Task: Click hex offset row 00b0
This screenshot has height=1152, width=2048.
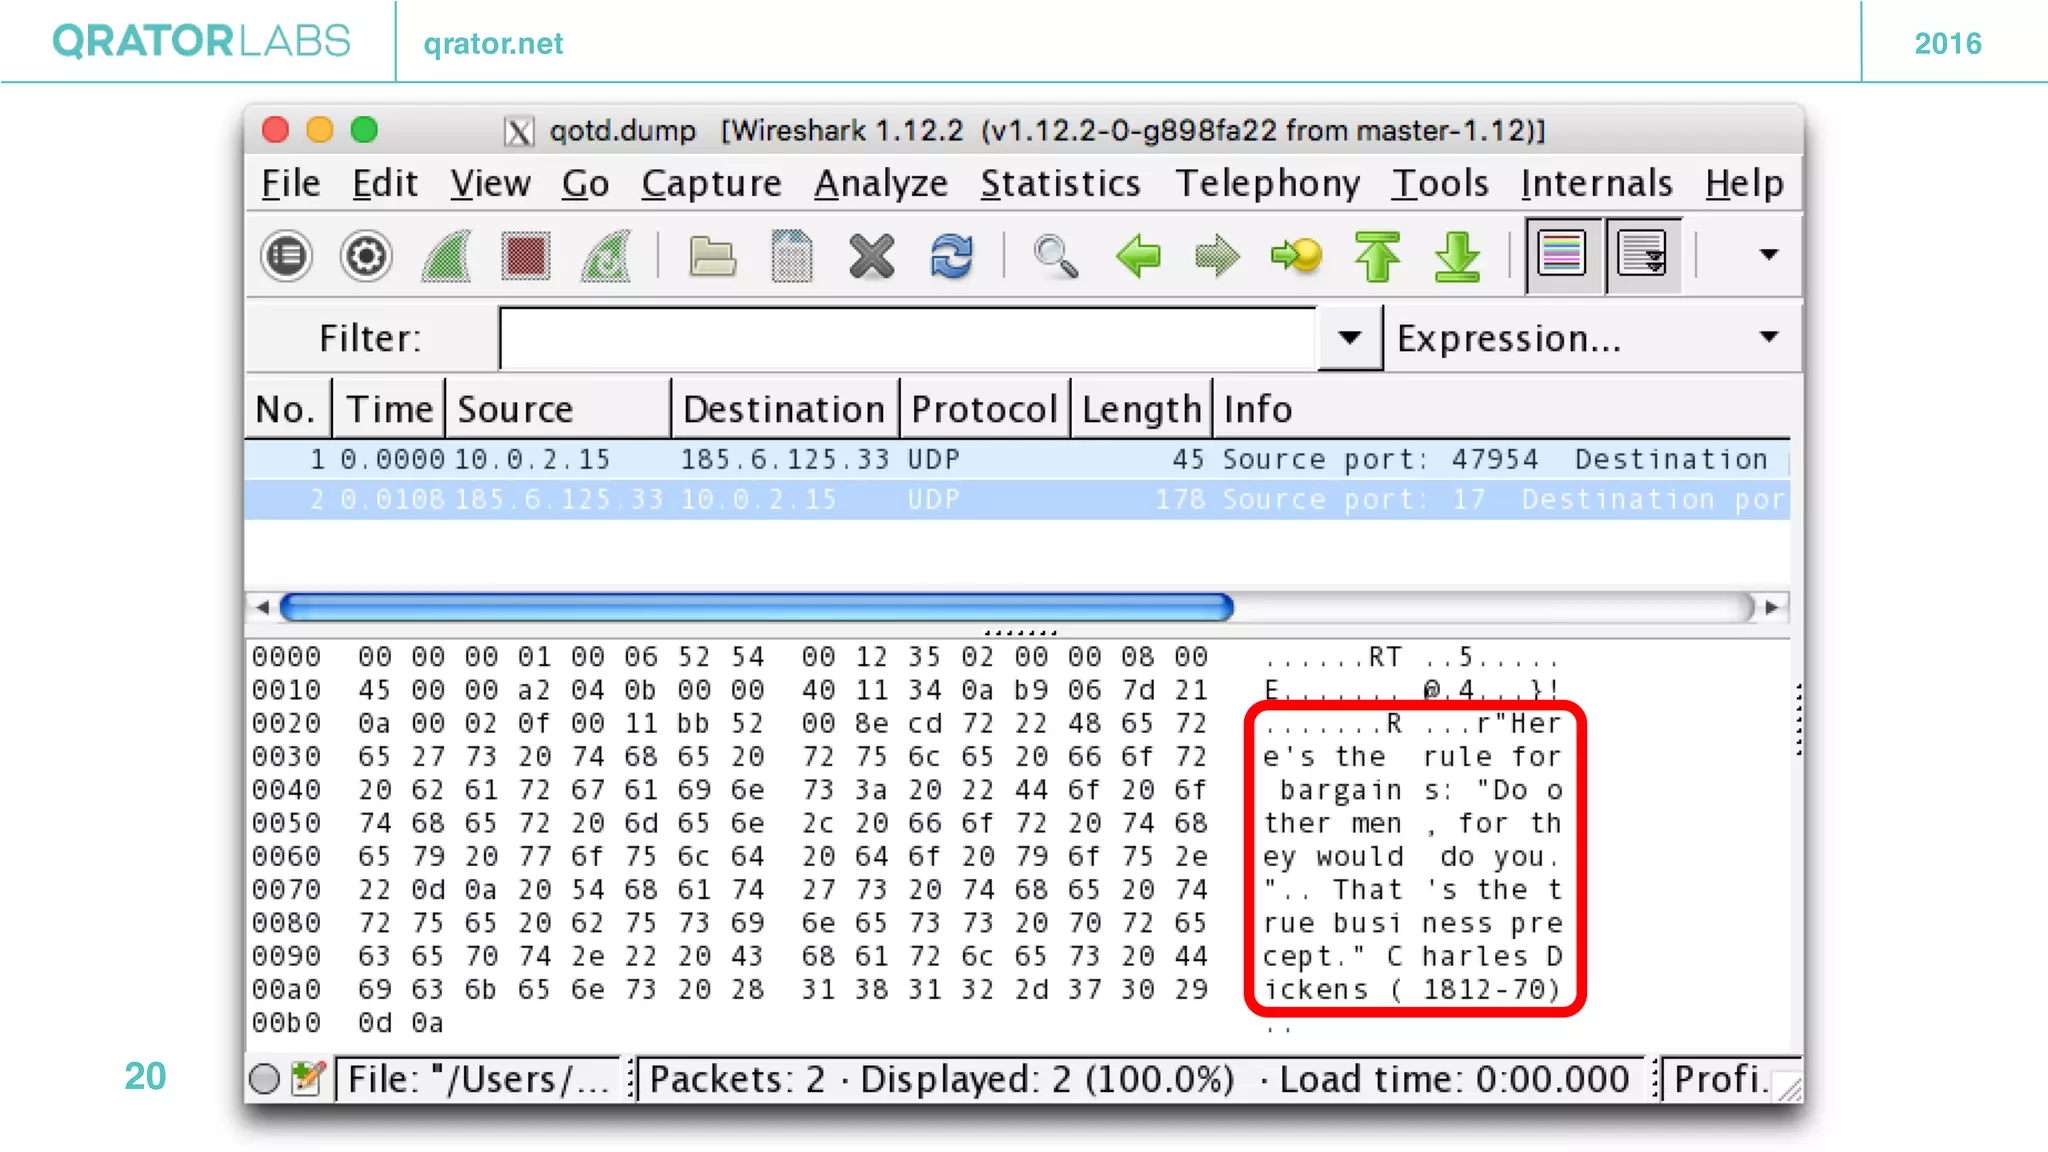Action: point(286,1023)
